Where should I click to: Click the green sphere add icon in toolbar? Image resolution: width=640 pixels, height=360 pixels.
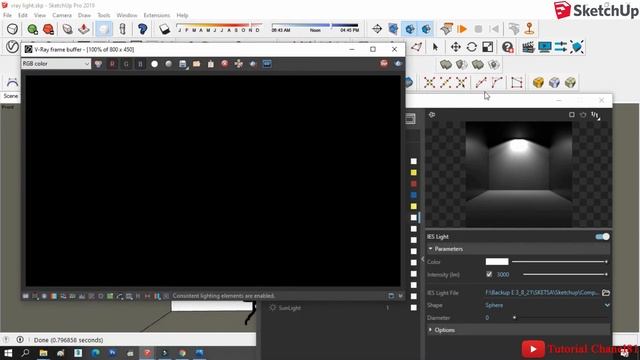coord(32,29)
